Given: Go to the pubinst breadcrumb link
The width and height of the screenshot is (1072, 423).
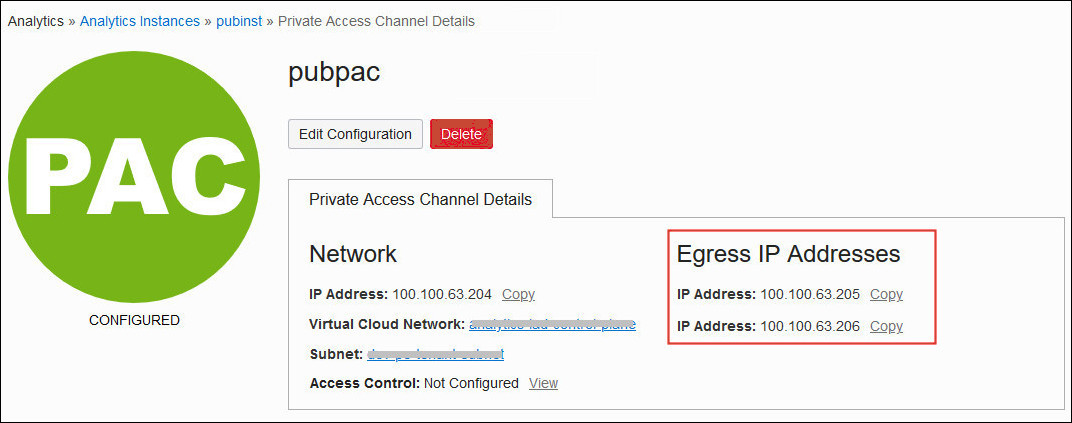Looking at the screenshot, I should point(236,21).
